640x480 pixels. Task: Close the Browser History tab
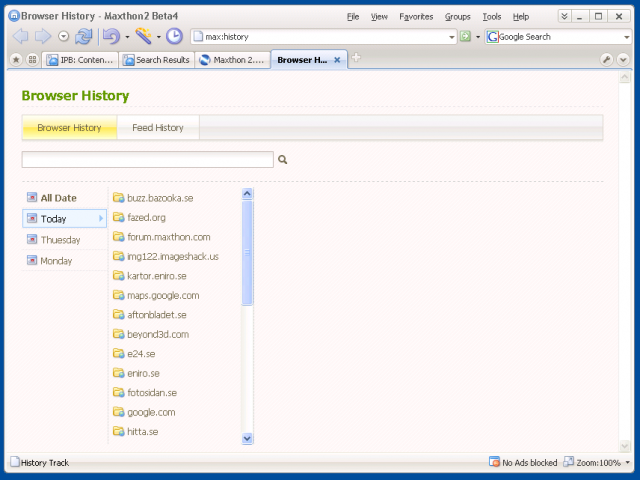[x=338, y=60]
